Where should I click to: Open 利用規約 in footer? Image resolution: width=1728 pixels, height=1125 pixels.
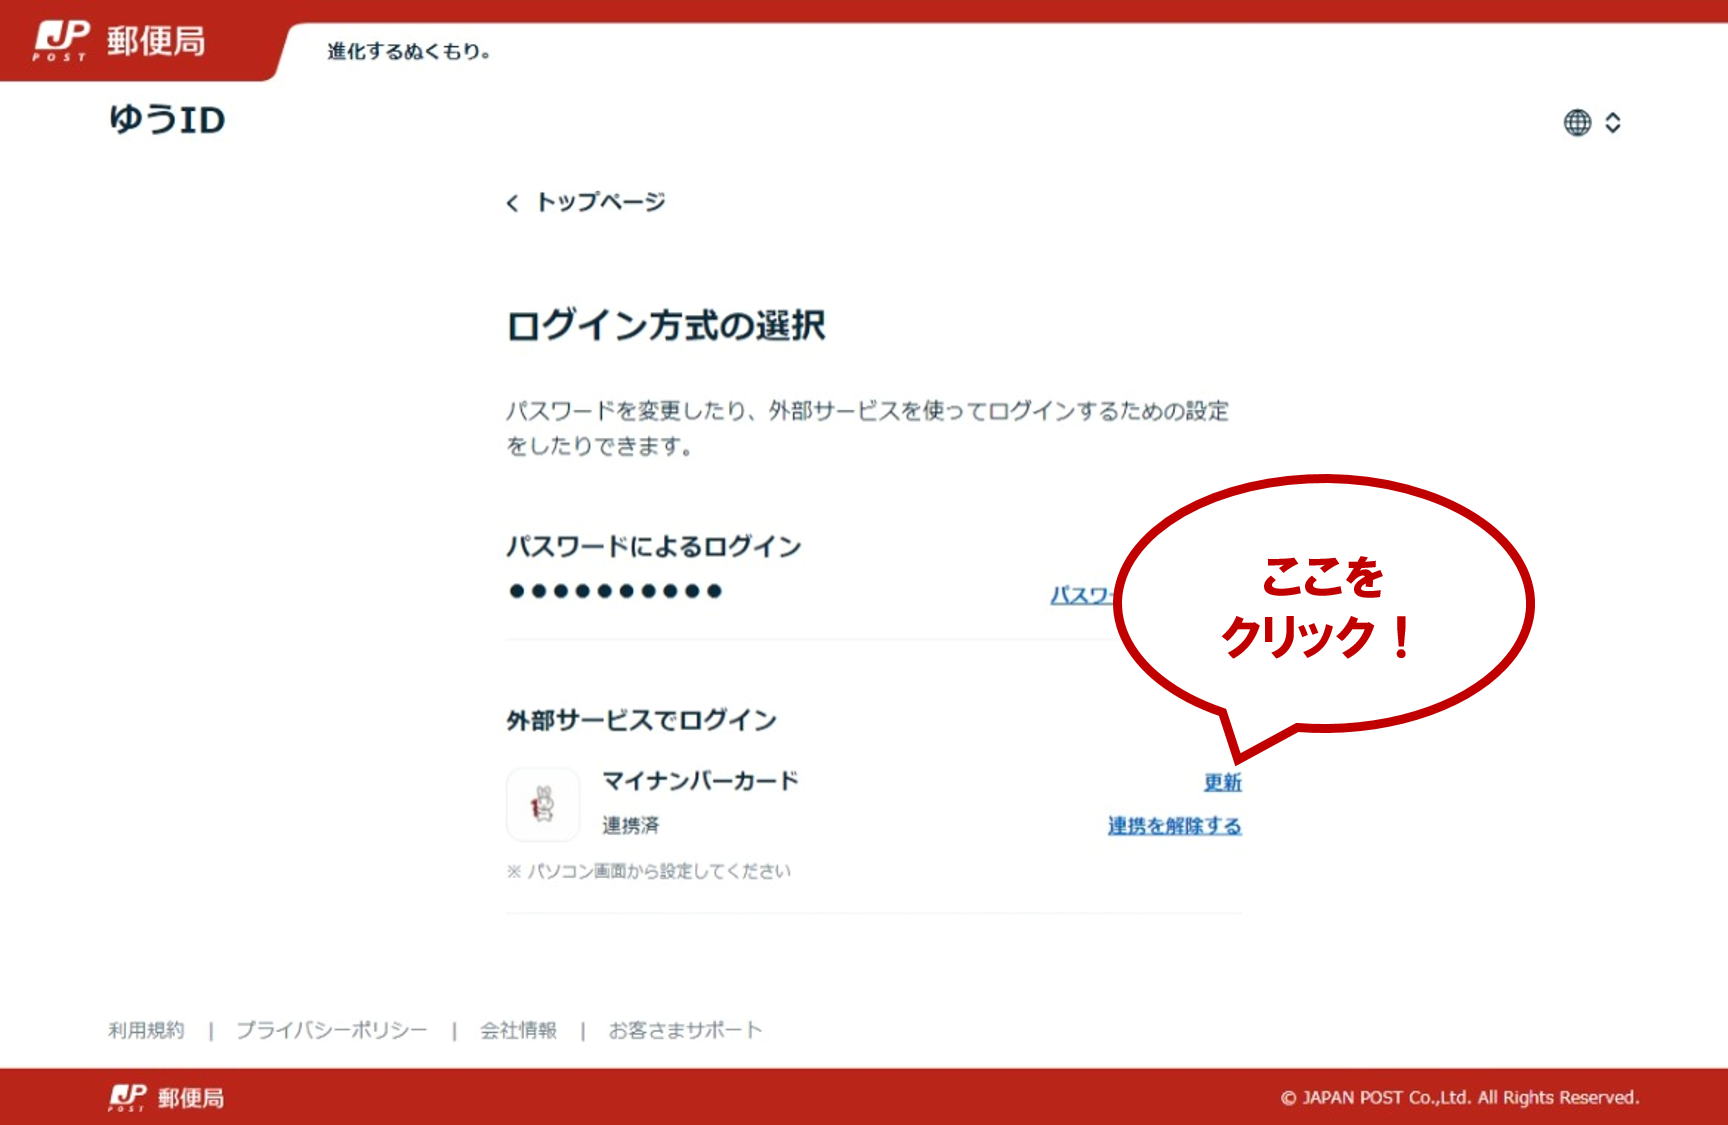(x=146, y=1030)
